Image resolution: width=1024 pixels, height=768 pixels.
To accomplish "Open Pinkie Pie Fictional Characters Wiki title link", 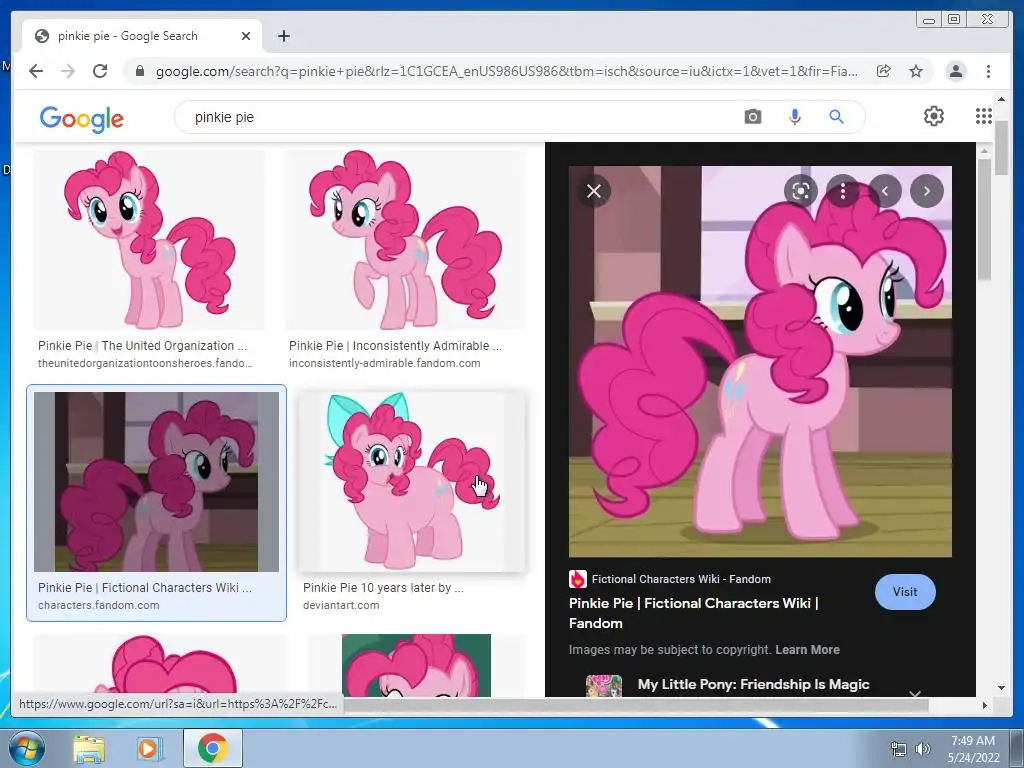I will pos(694,613).
